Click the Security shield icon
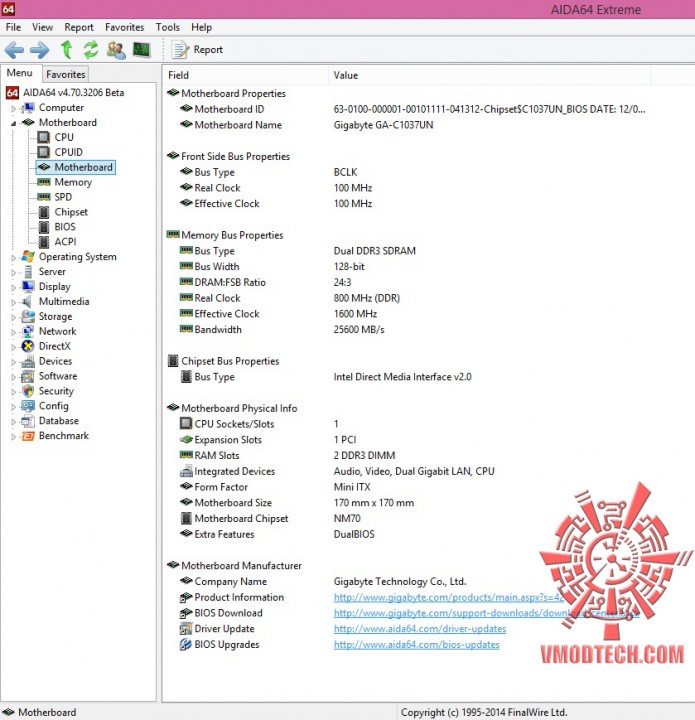Image resolution: width=695 pixels, height=720 pixels. pyautogui.click(x=28, y=391)
